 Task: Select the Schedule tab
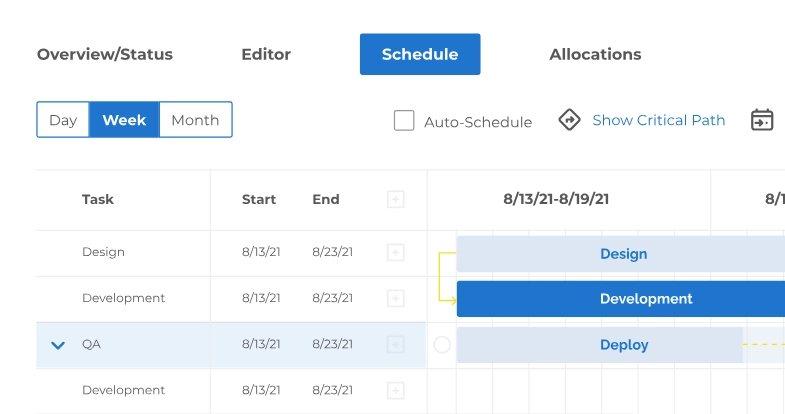click(x=420, y=54)
